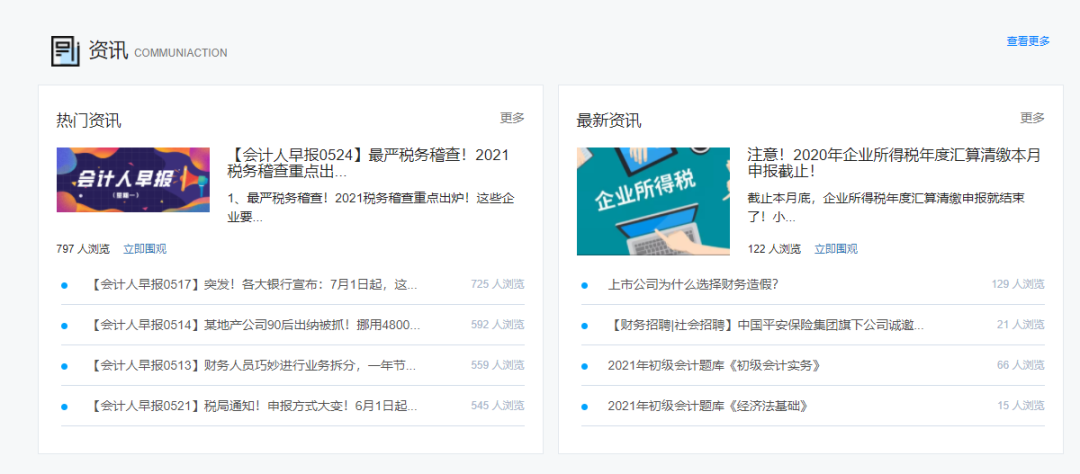Click blue bullet beside 会计人早报0517 item
The height and width of the screenshot is (474, 1080).
pyautogui.click(x=65, y=285)
